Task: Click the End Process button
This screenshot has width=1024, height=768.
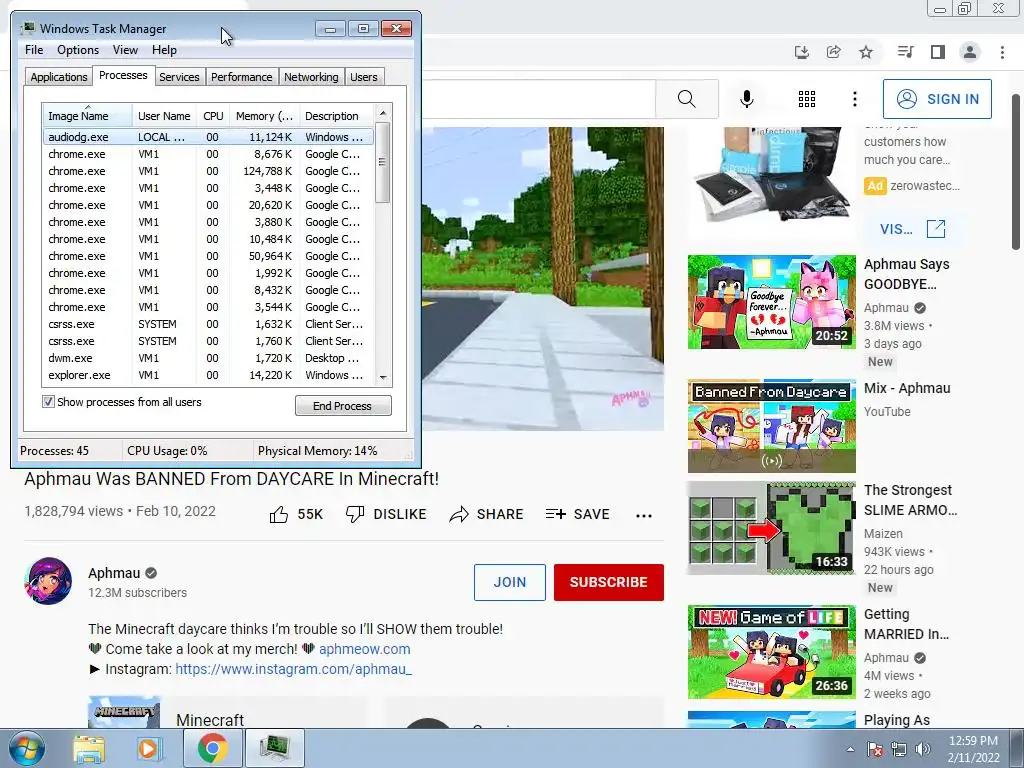Action: [x=343, y=406]
